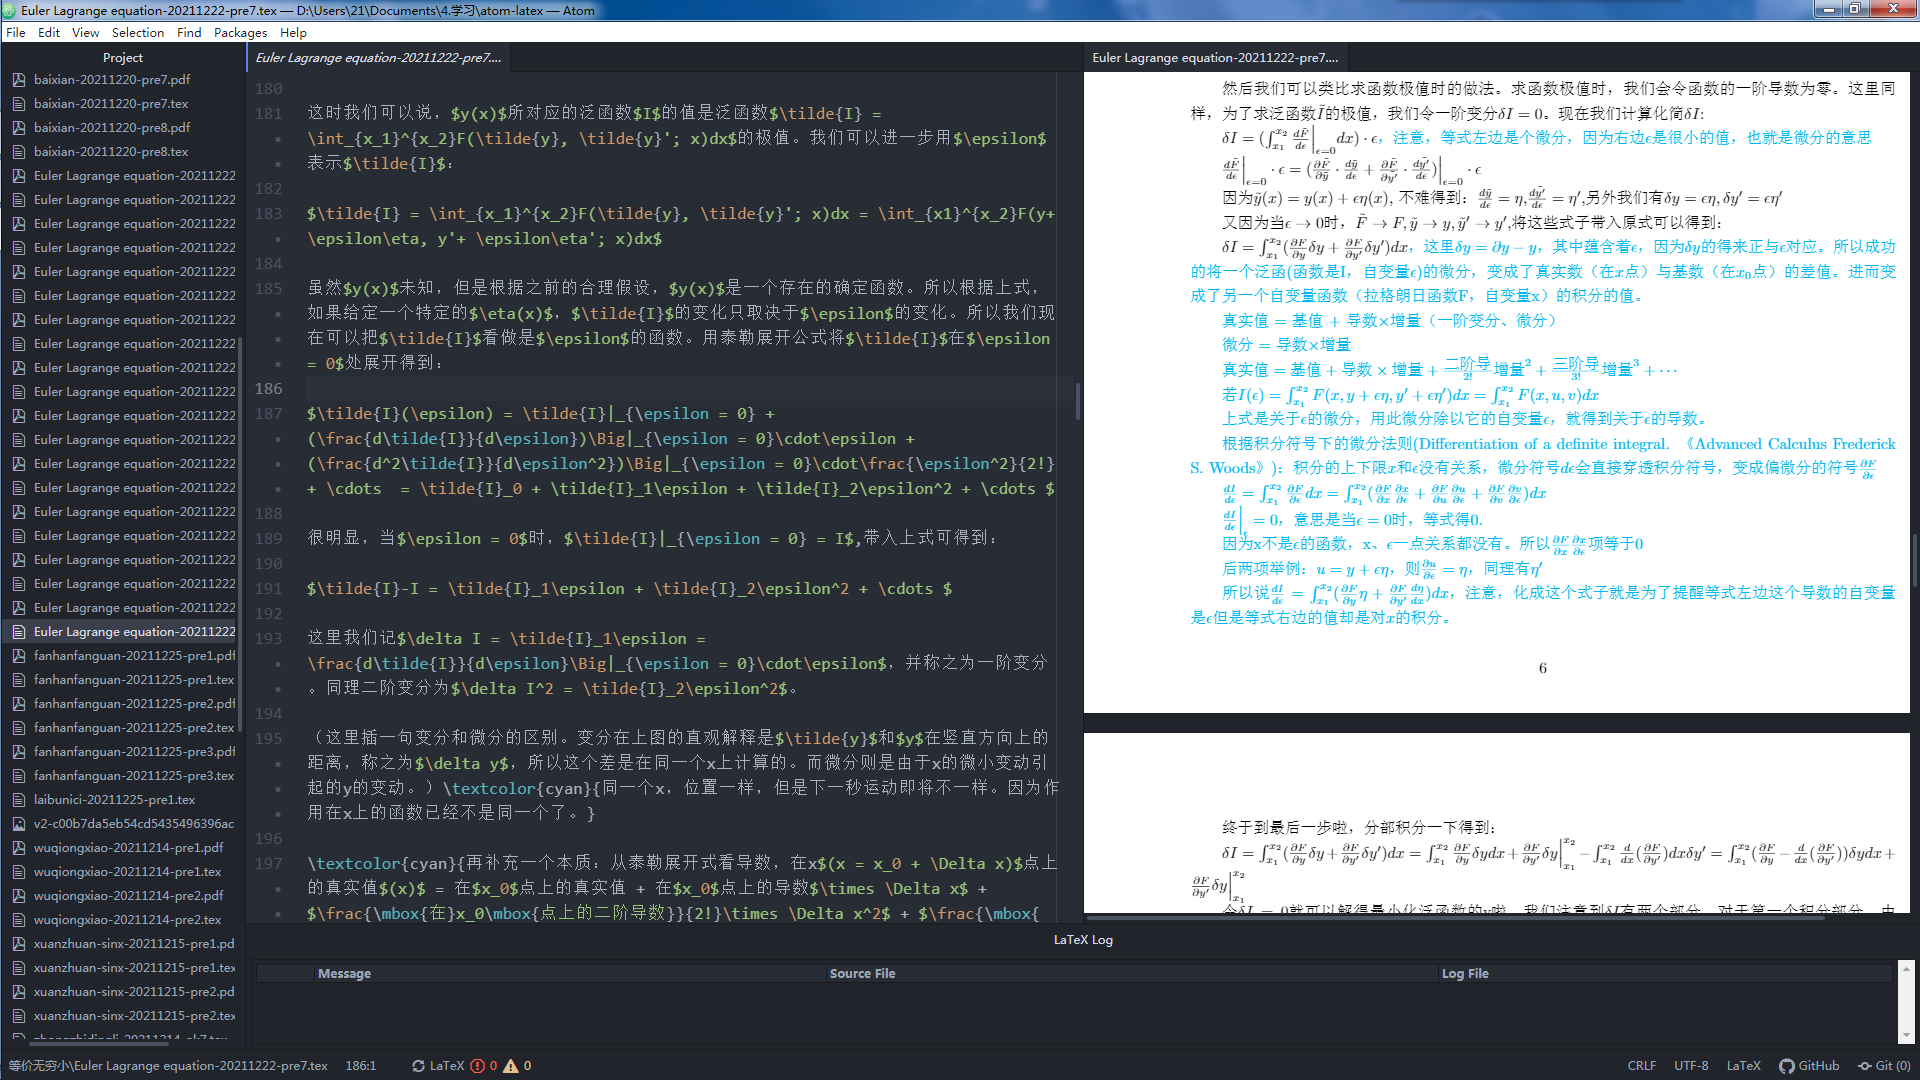
Task: Click the file icon of laibunici-20211225-pre1.tex
Action: click(x=18, y=800)
